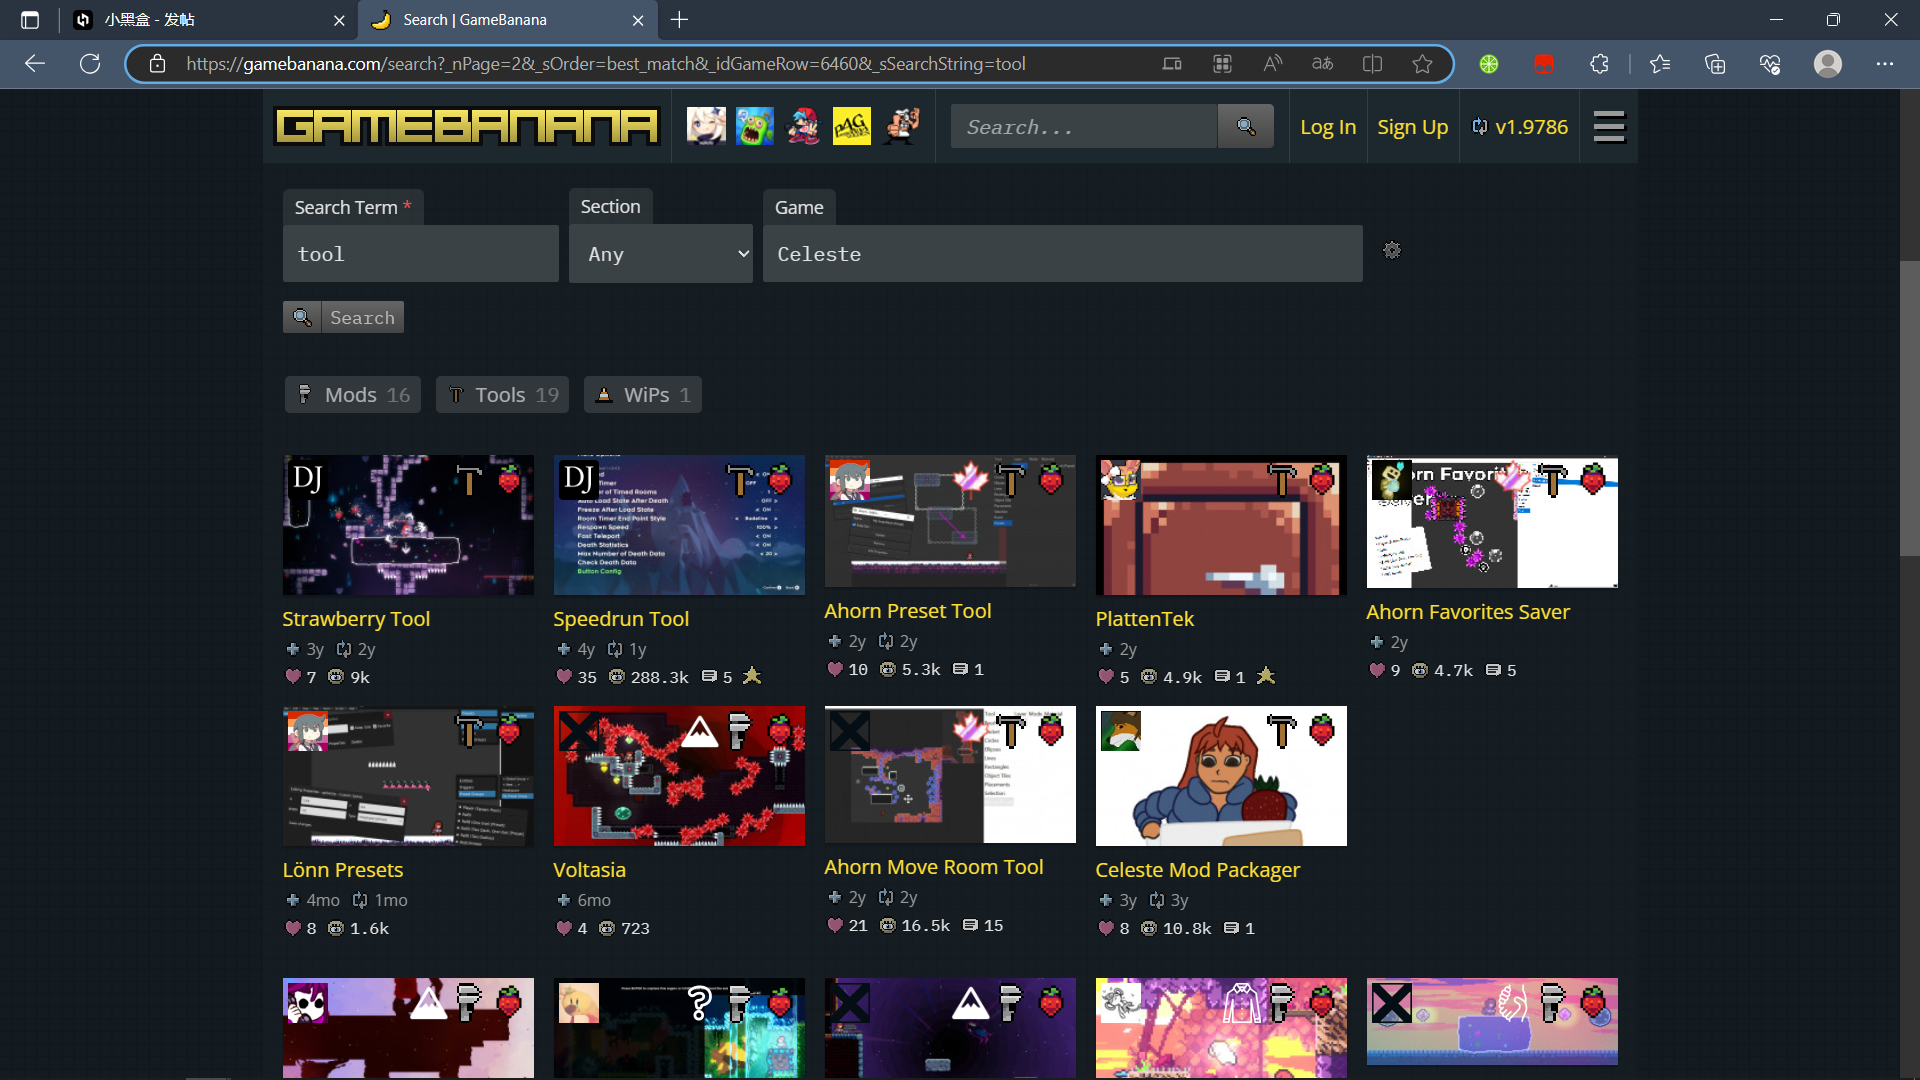Open Lönn Presets title link
This screenshot has height=1080, width=1920.
343,870
